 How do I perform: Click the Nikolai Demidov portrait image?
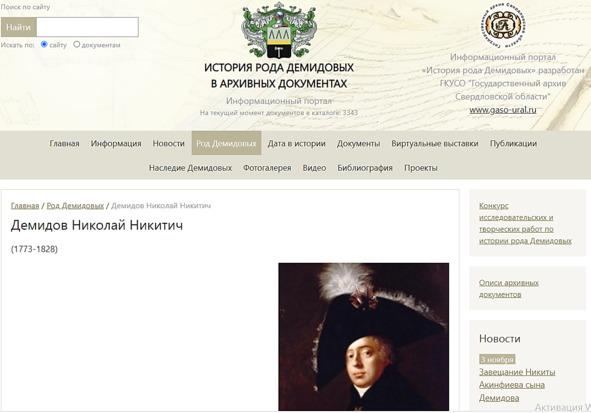(363, 337)
